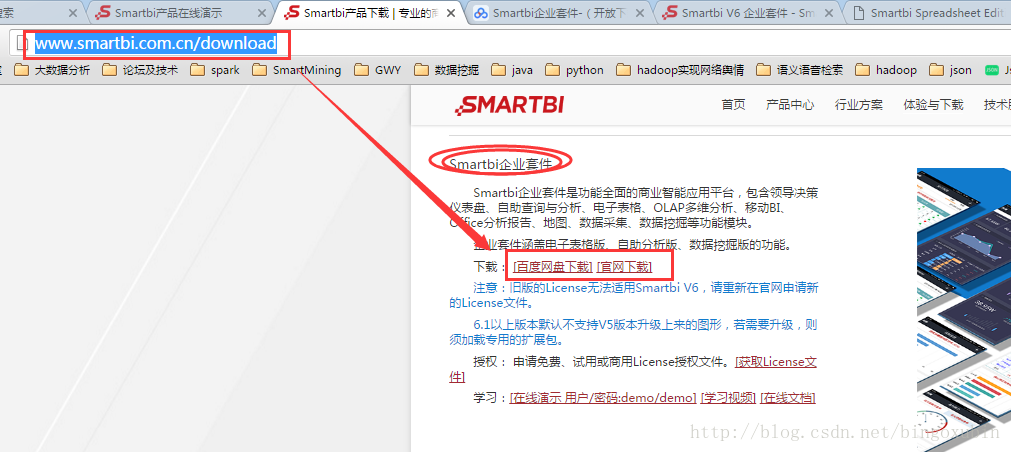Viewport: 1011px width, 452px height.
Task: Open the hadoop bookmark folder
Action: [885, 70]
